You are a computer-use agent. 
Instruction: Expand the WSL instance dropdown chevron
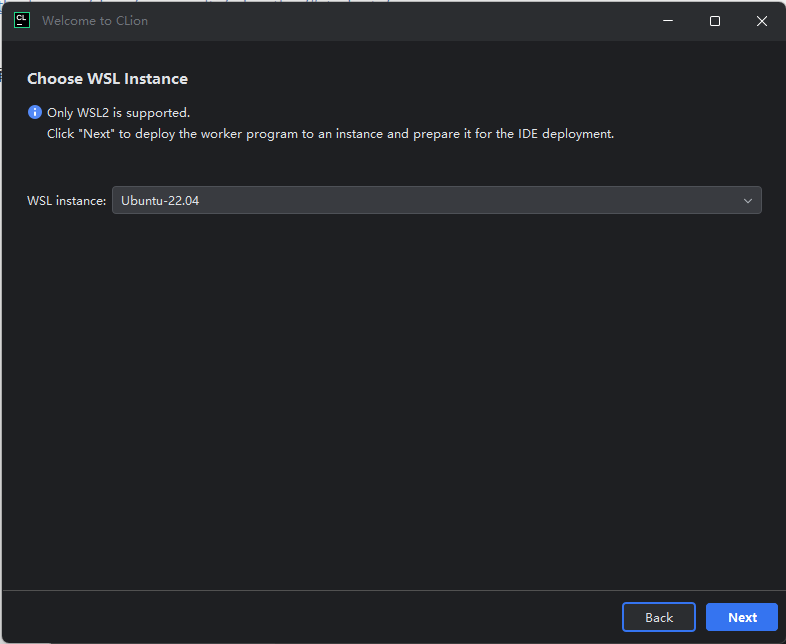[x=747, y=201]
